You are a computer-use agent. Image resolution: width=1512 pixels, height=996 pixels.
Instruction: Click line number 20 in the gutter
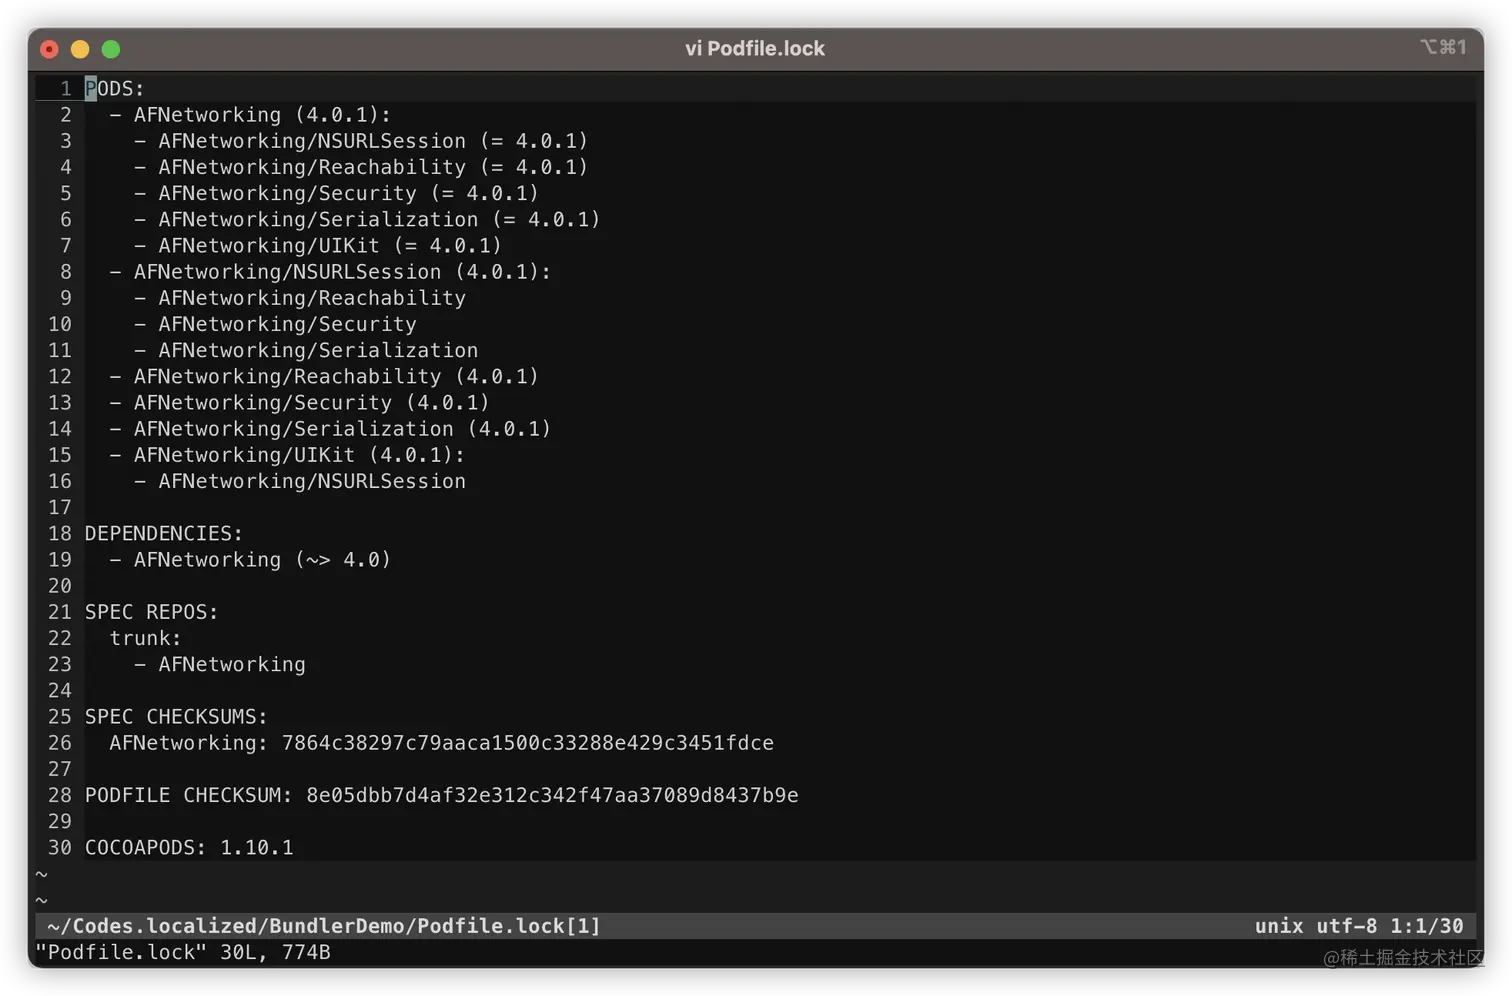[x=60, y=586]
